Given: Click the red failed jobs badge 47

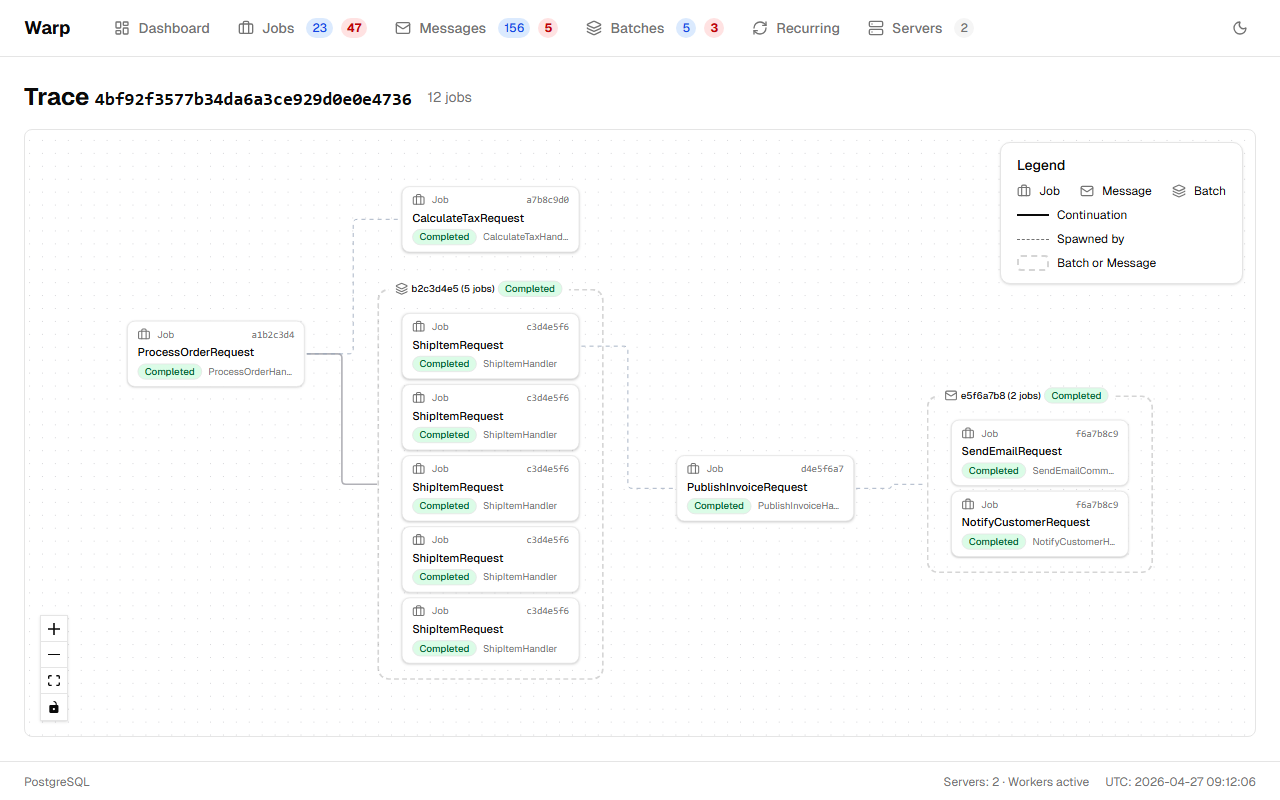Looking at the screenshot, I should 354,28.
